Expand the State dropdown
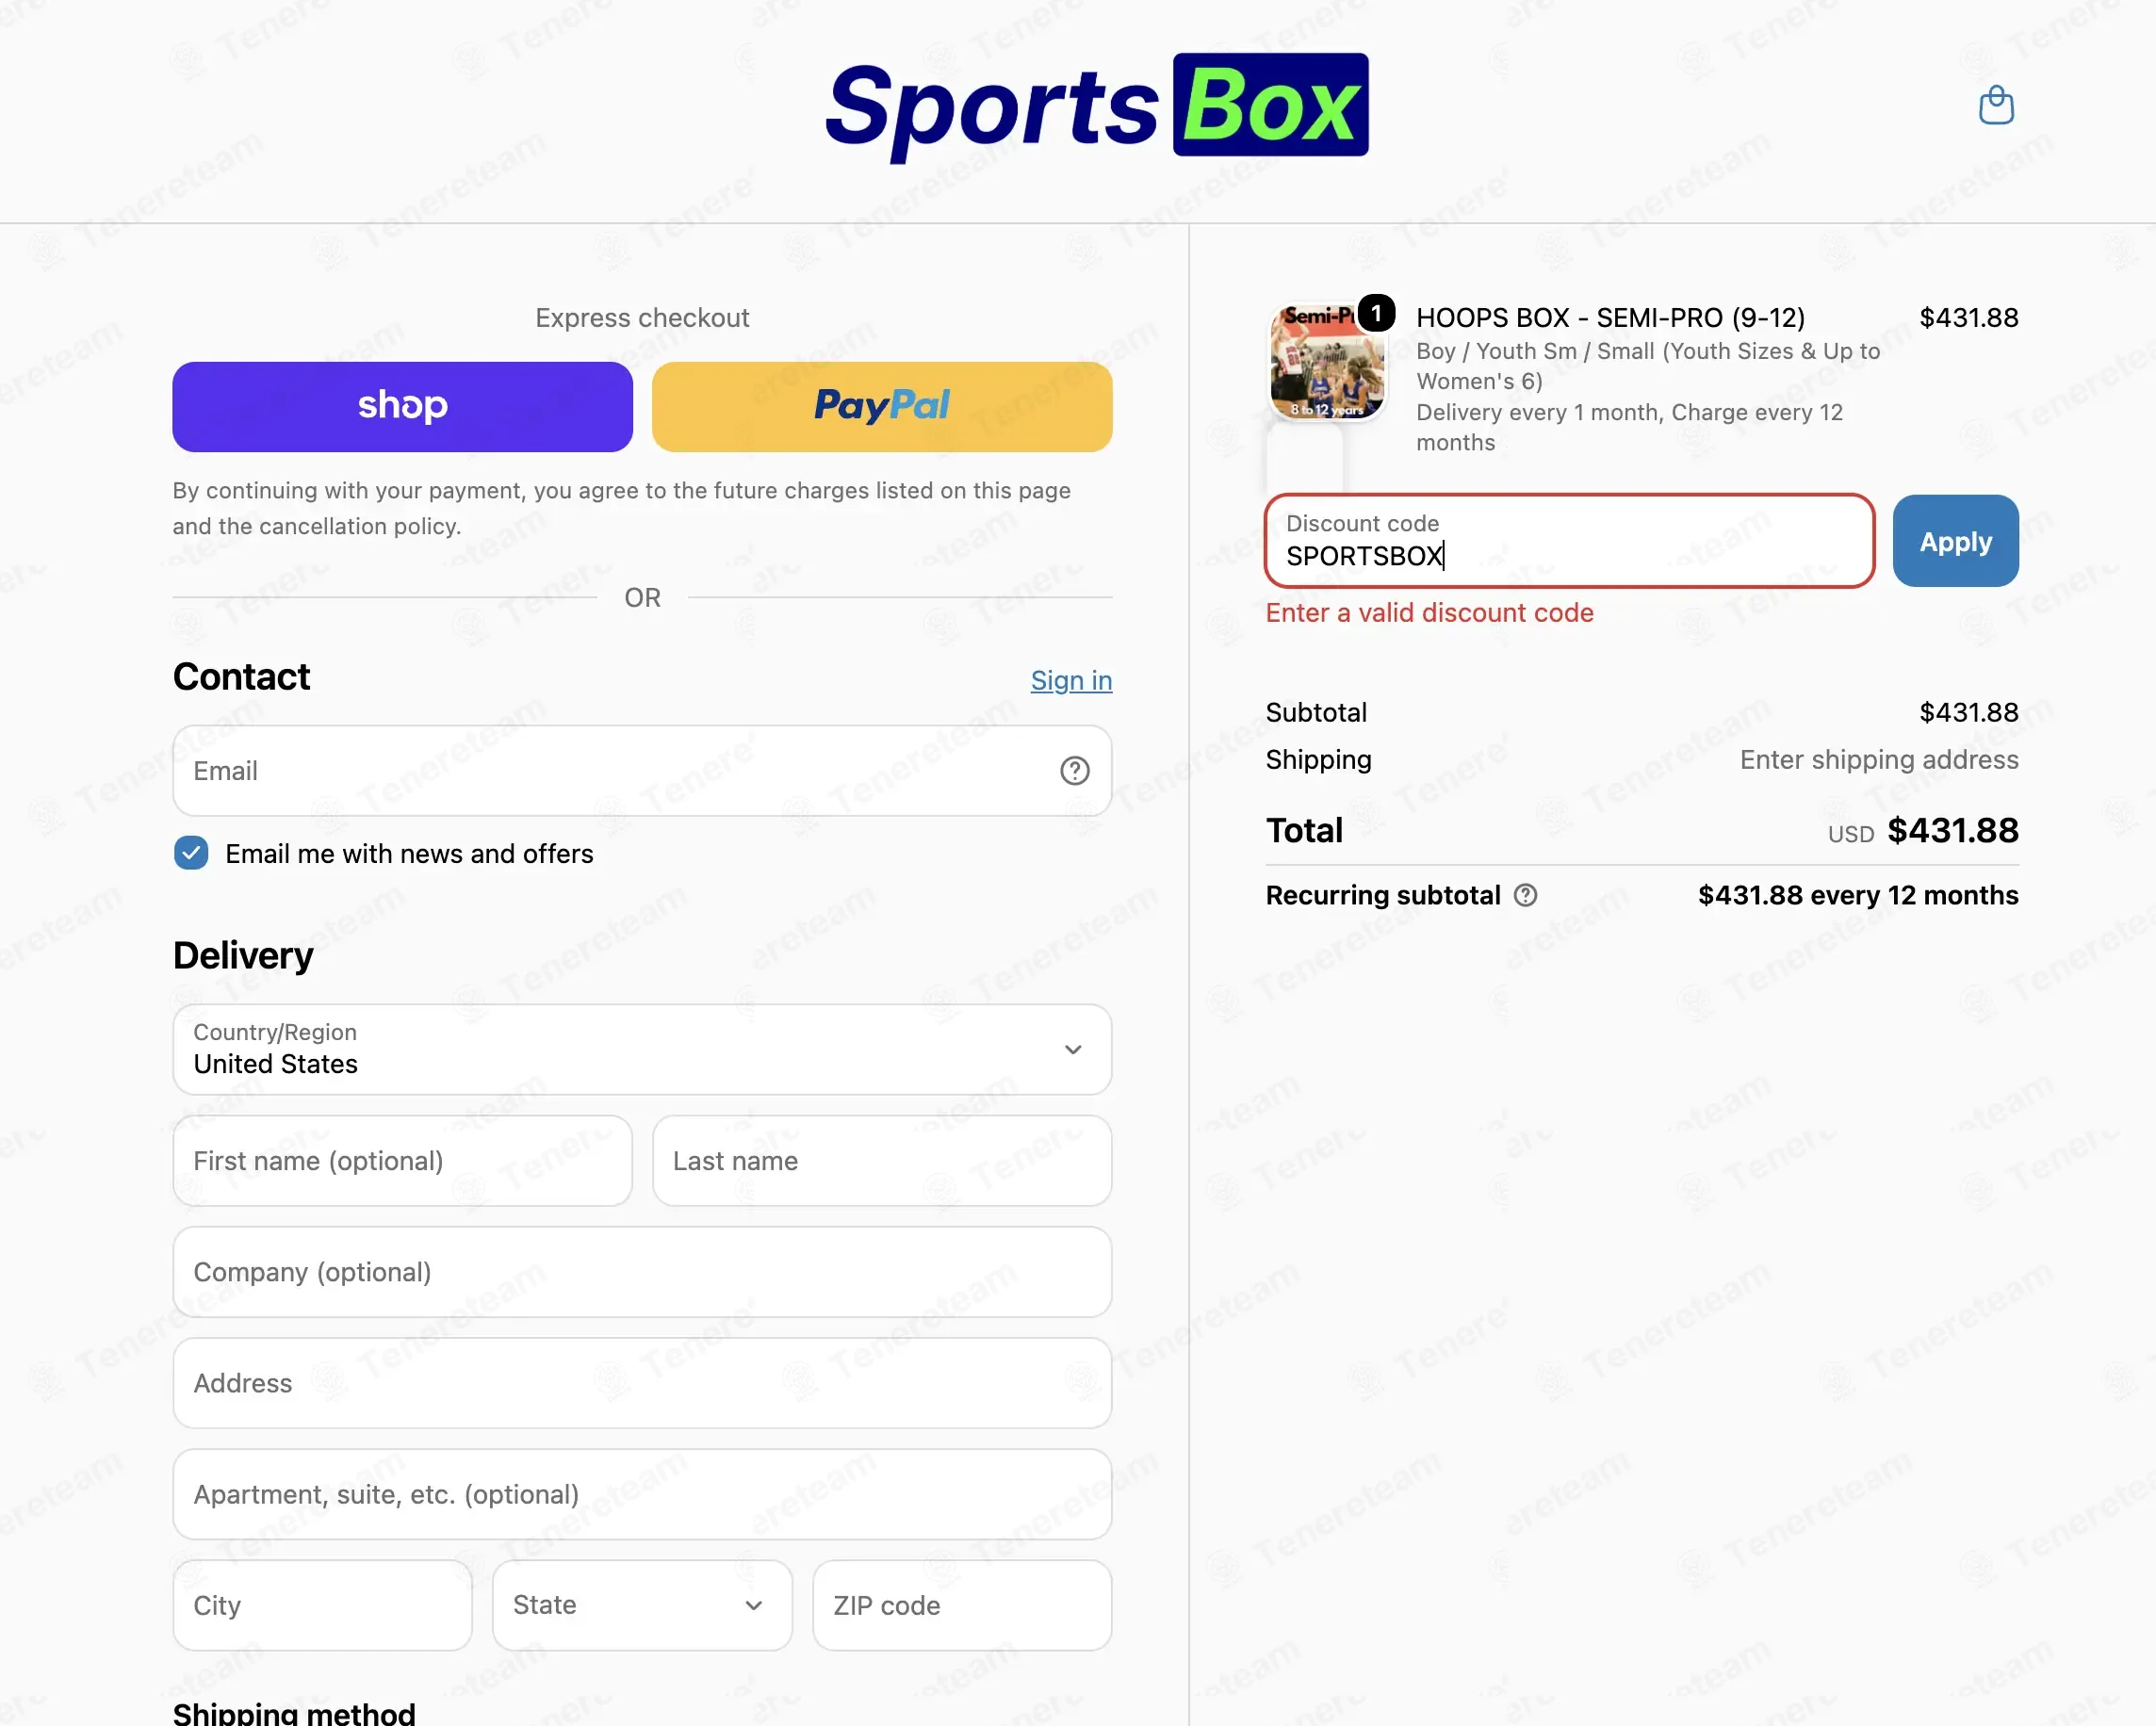The width and height of the screenshot is (2156, 1726). (642, 1605)
